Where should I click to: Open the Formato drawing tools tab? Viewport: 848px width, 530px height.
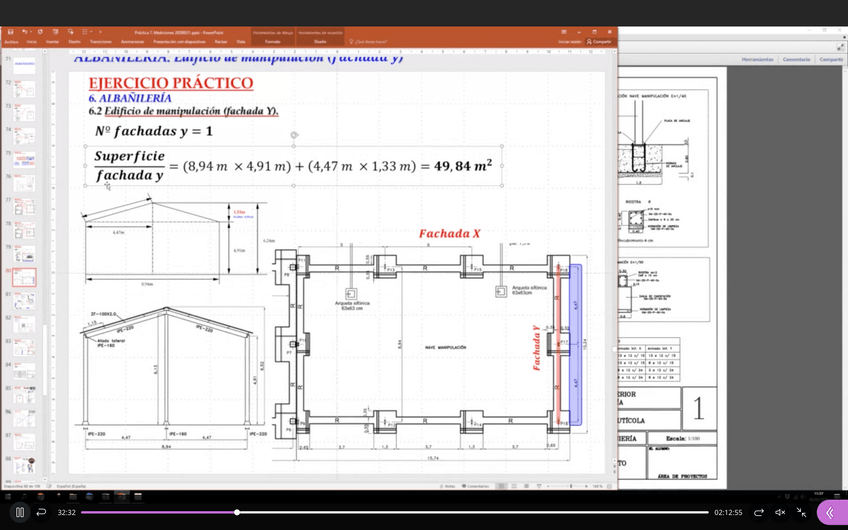click(x=272, y=42)
